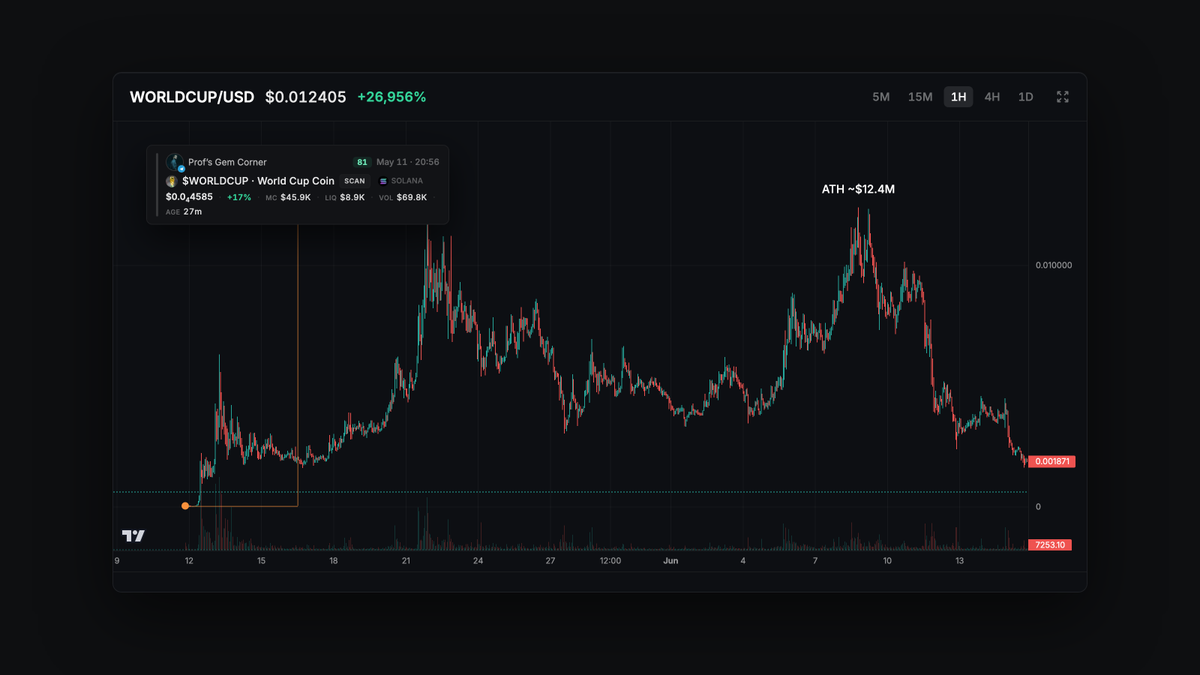The image size is (1200, 675).
Task: Open Prof's Gem Corner channel name
Action: pos(227,162)
